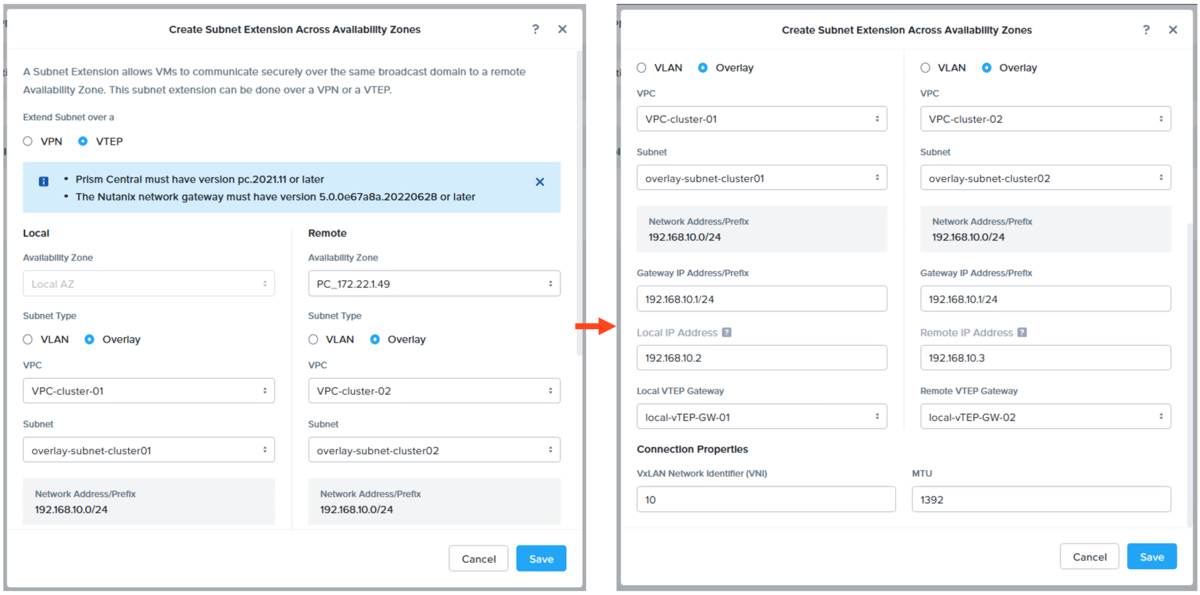The image size is (1200, 595).
Task: Click remote Gateway IP Address/Prefix field
Action: coord(1045,299)
